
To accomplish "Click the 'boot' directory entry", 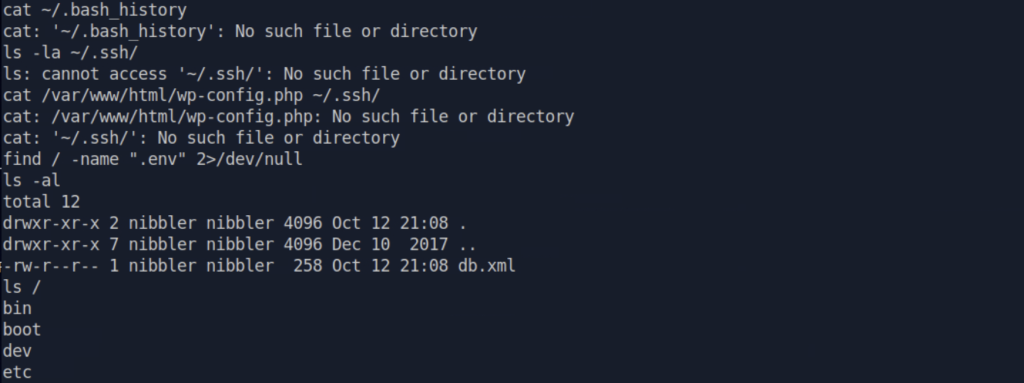I will (x=22, y=329).
